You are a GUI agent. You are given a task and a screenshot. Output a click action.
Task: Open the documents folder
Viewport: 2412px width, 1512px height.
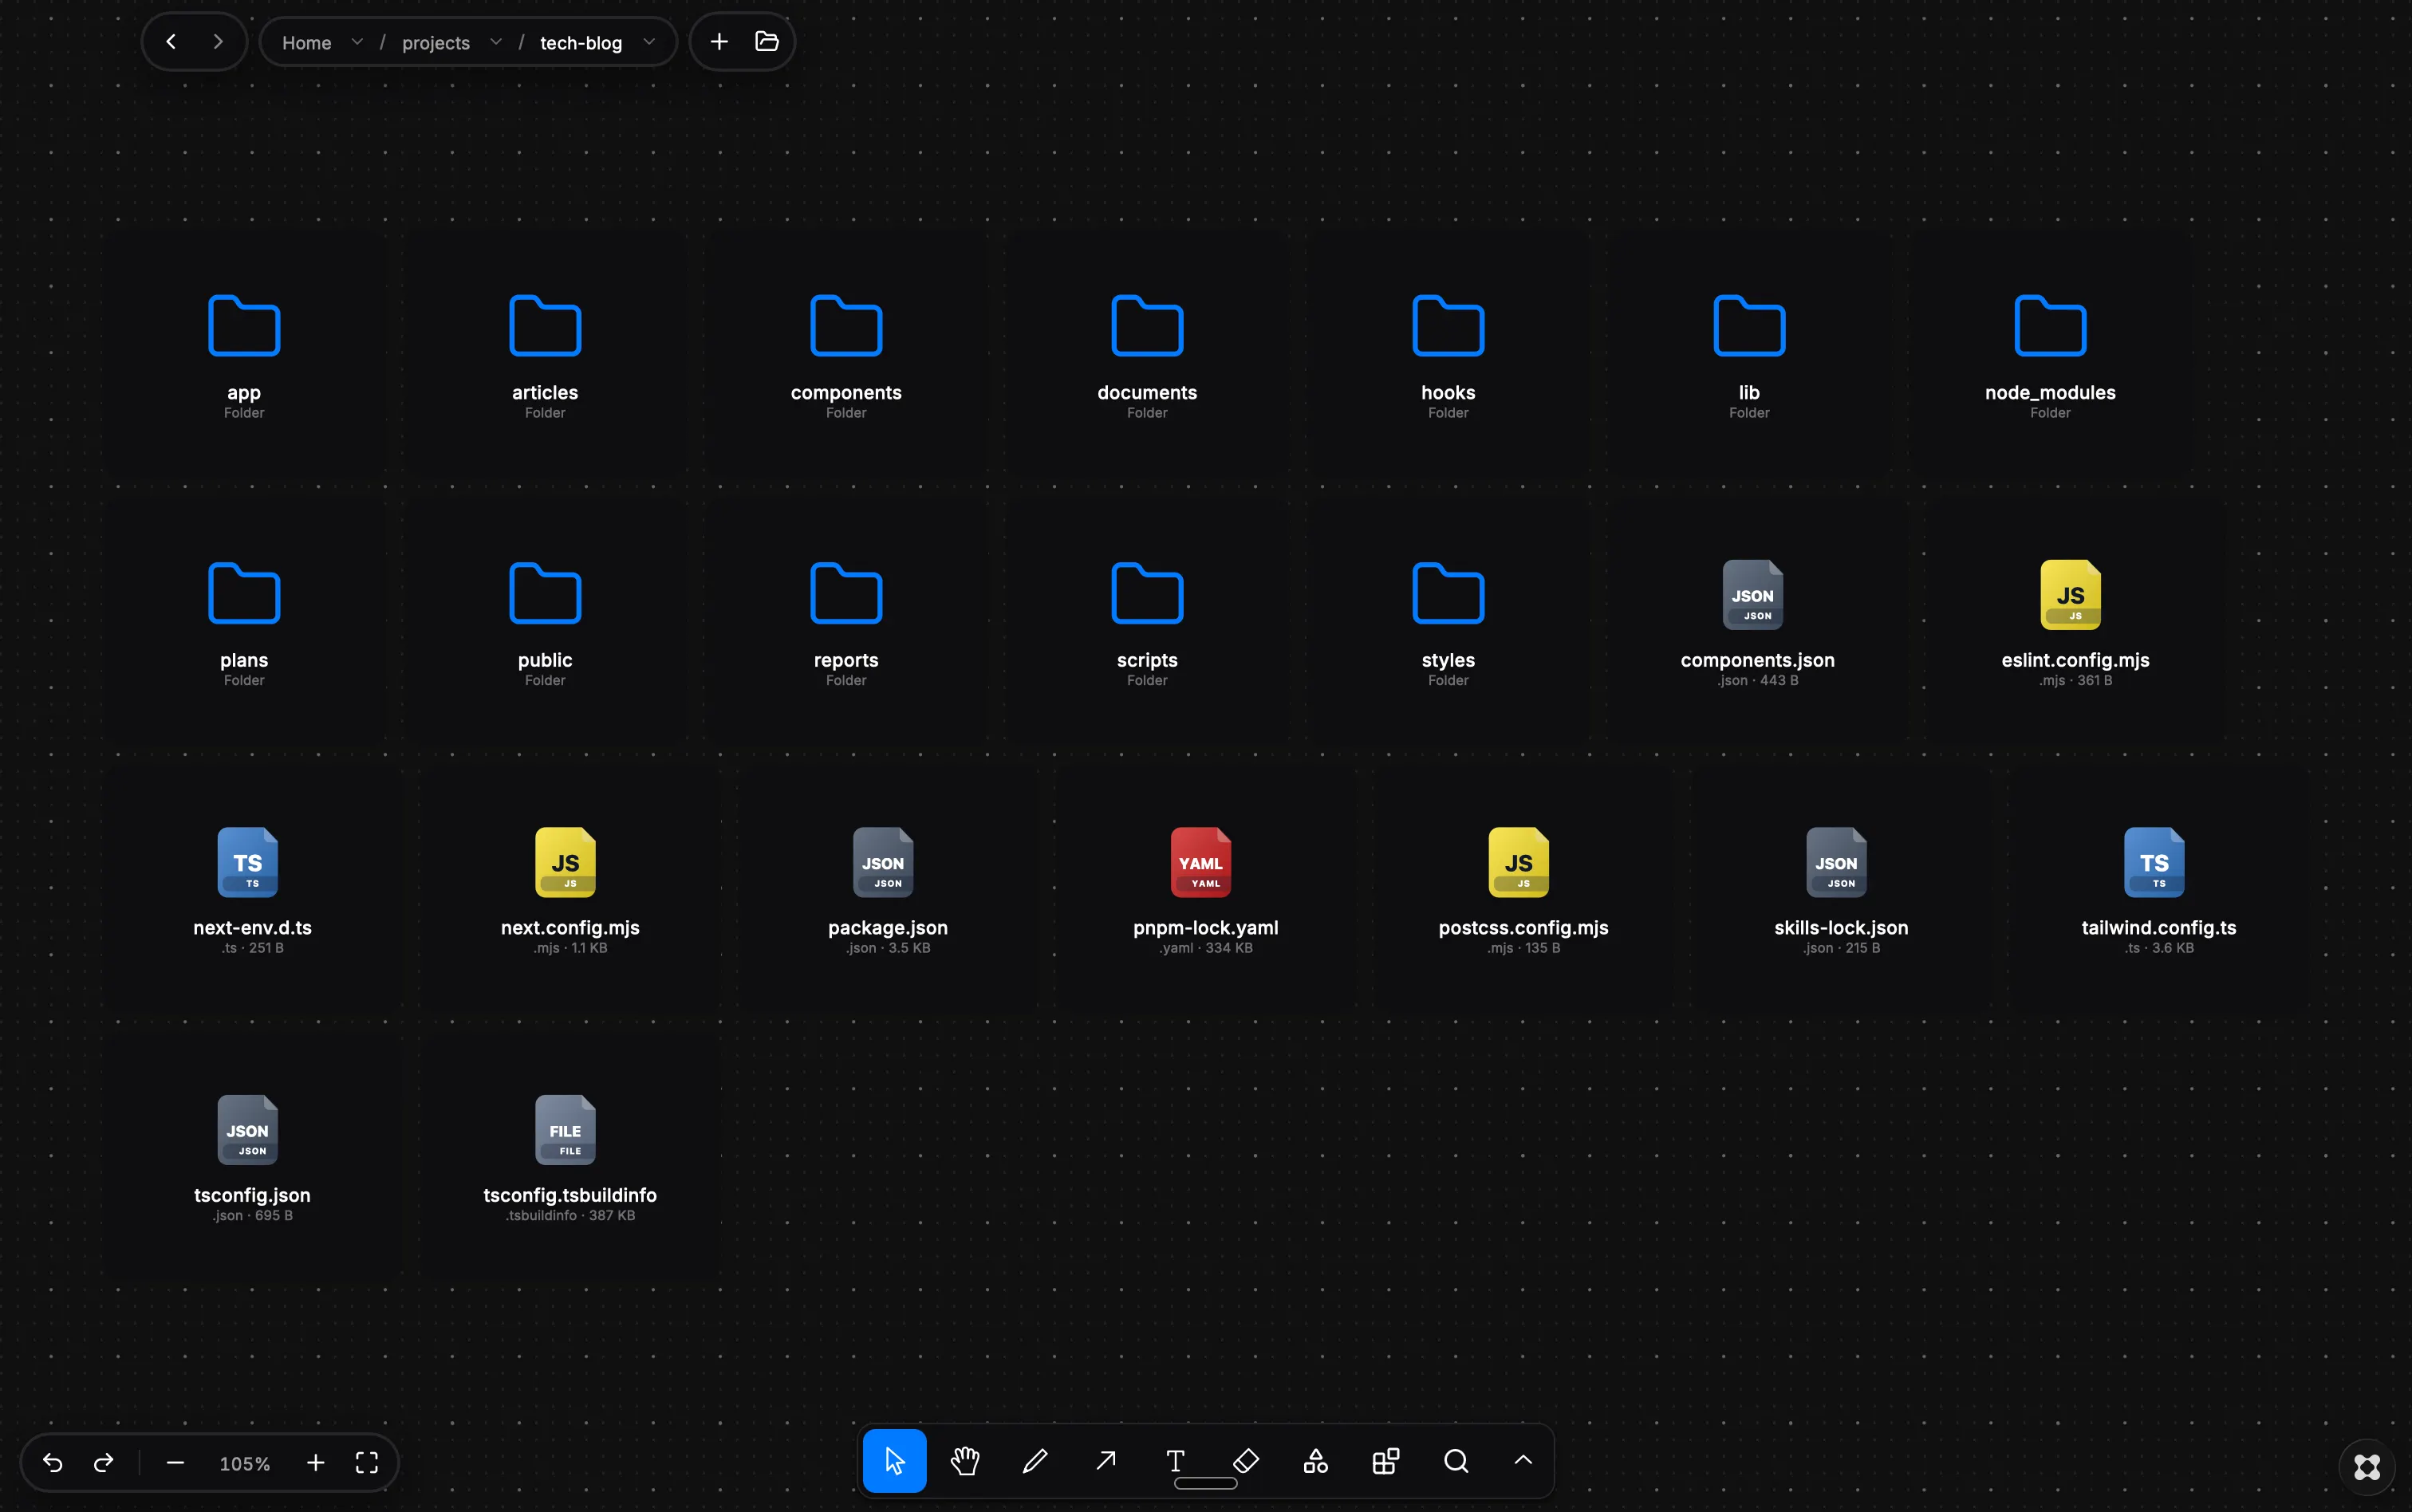click(x=1147, y=356)
